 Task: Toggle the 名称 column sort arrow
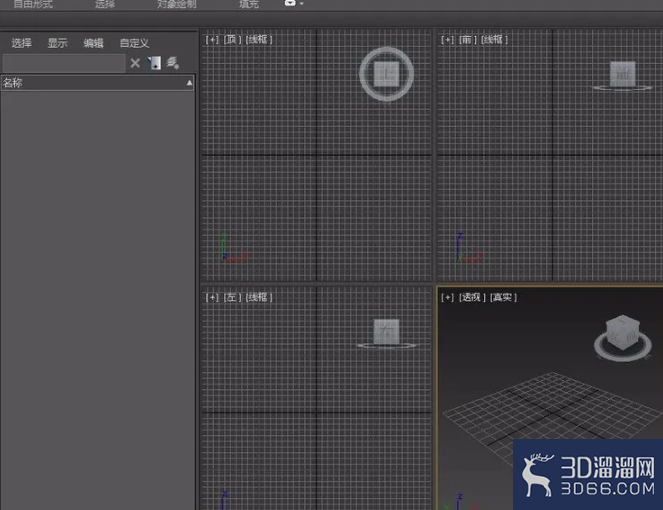tap(189, 83)
